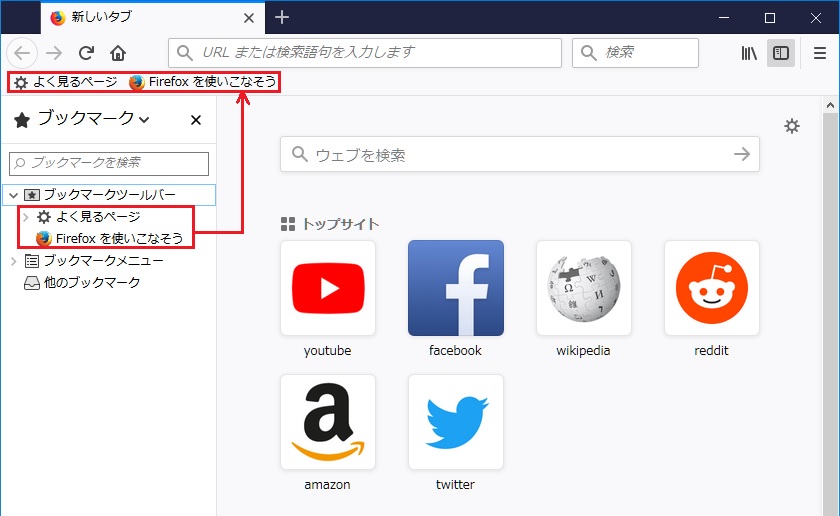Viewport: 840px width, 516px height.
Task: Open the hamburger application menu
Action: [819, 53]
